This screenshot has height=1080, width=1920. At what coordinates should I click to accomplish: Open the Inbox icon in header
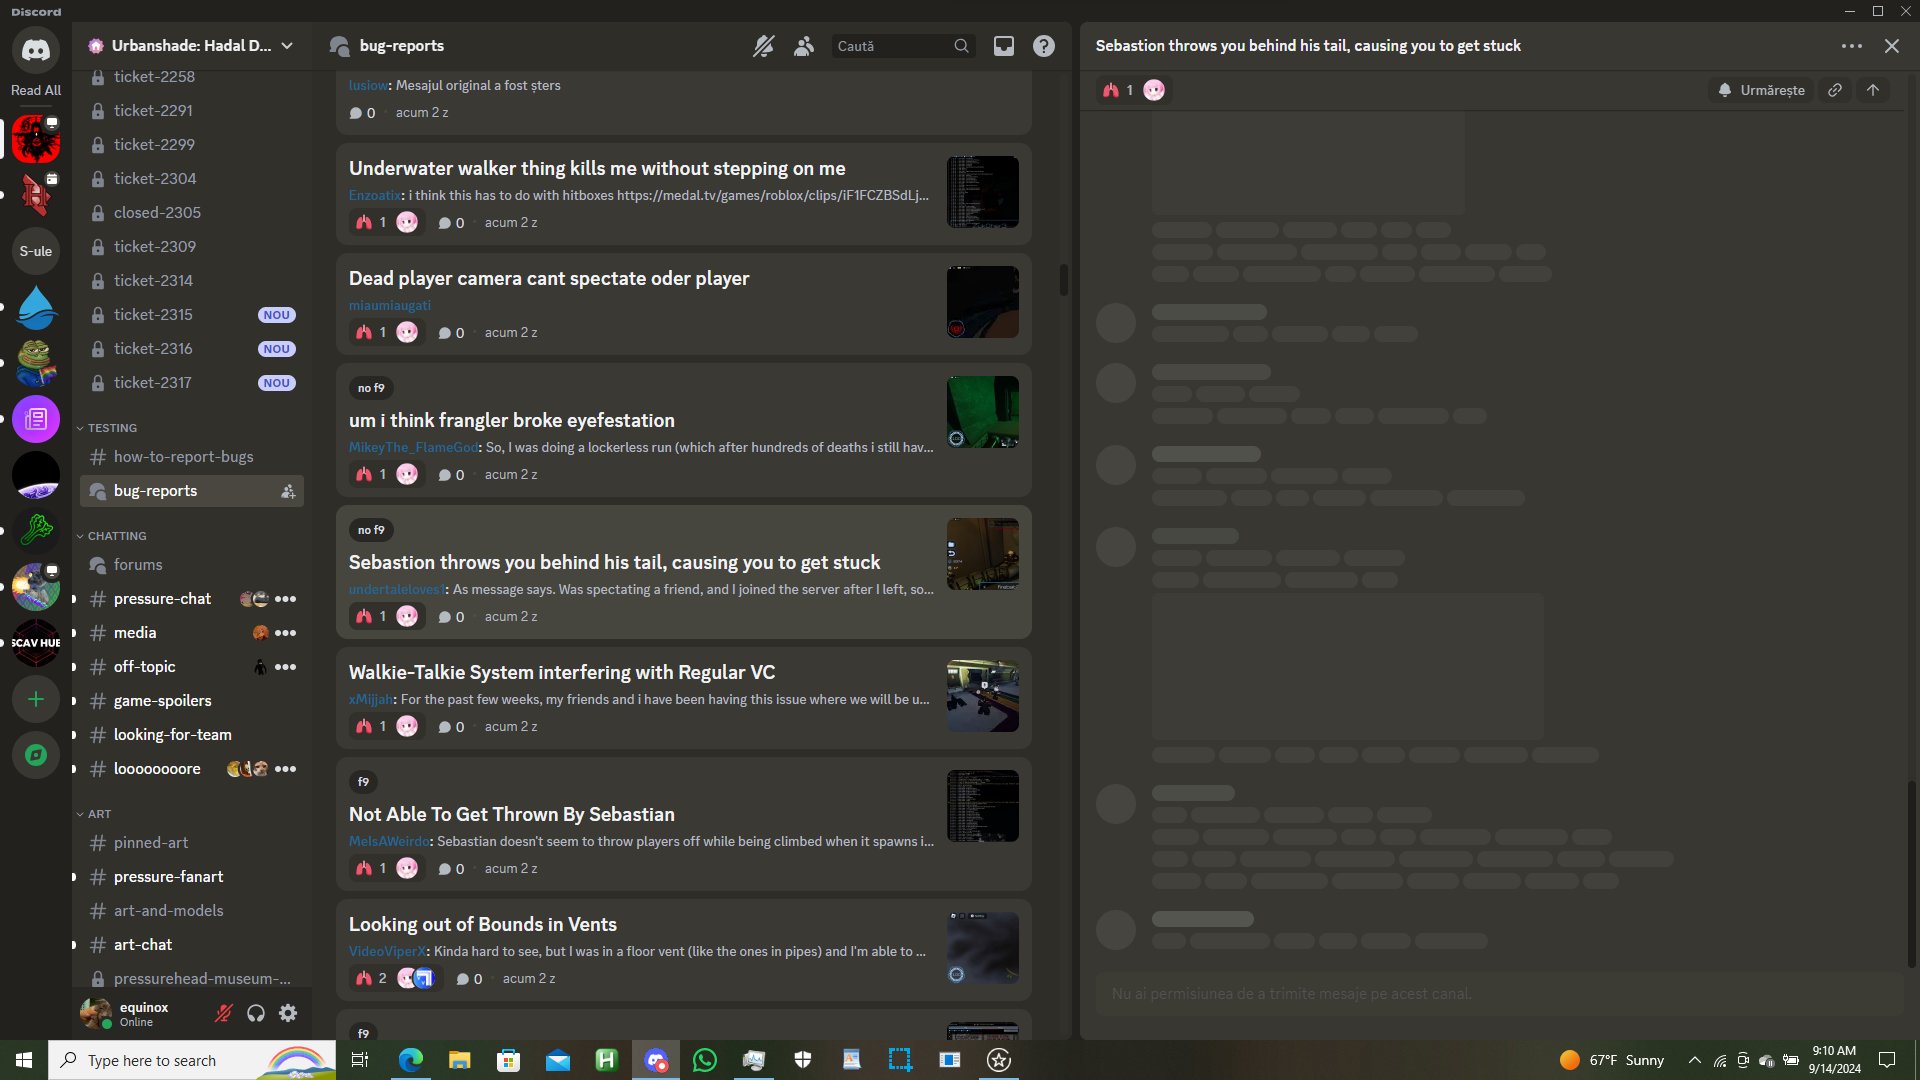pos(1003,46)
